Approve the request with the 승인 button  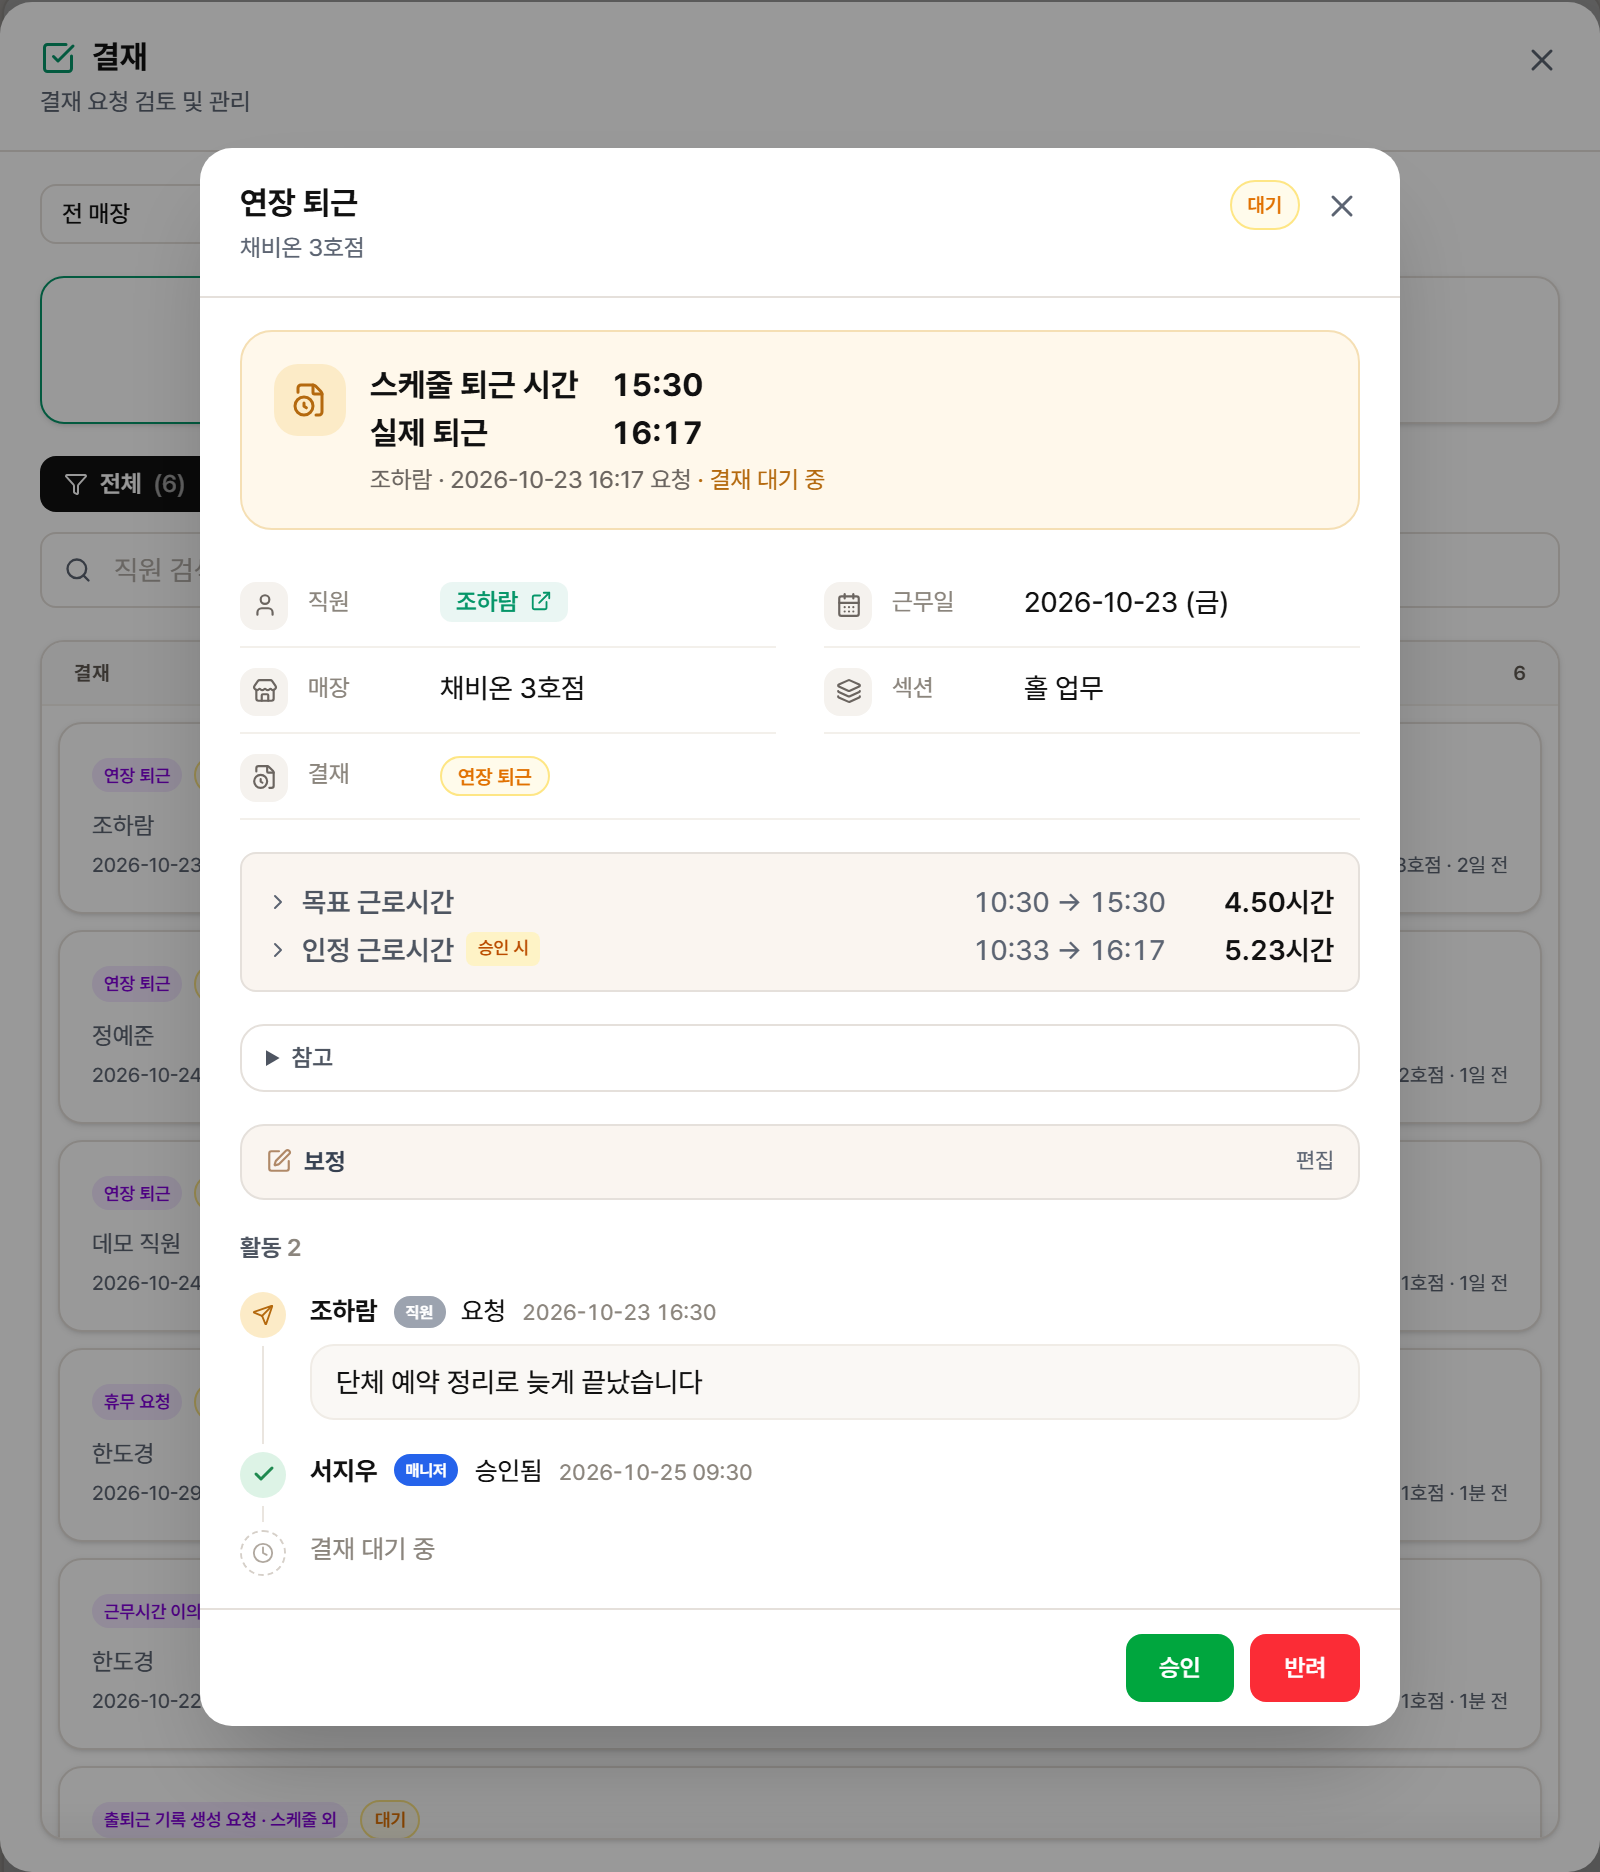click(1179, 1667)
